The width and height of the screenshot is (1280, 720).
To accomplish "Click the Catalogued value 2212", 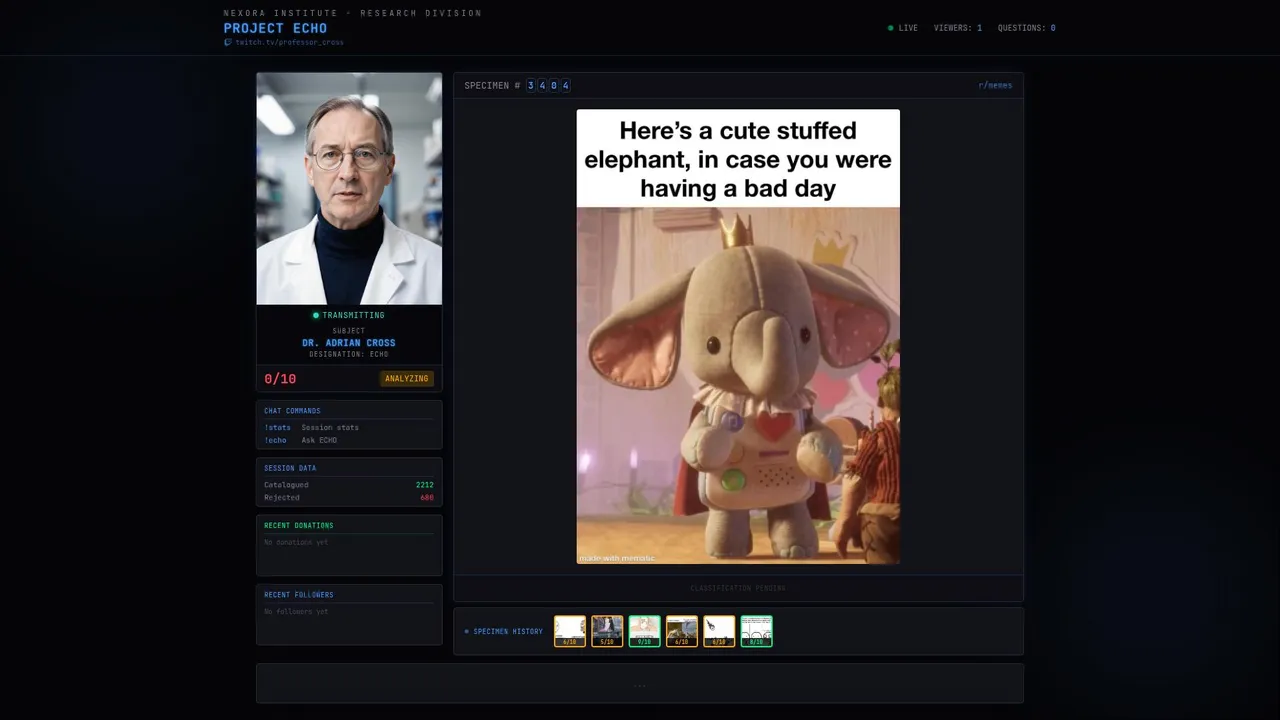I will [425, 485].
